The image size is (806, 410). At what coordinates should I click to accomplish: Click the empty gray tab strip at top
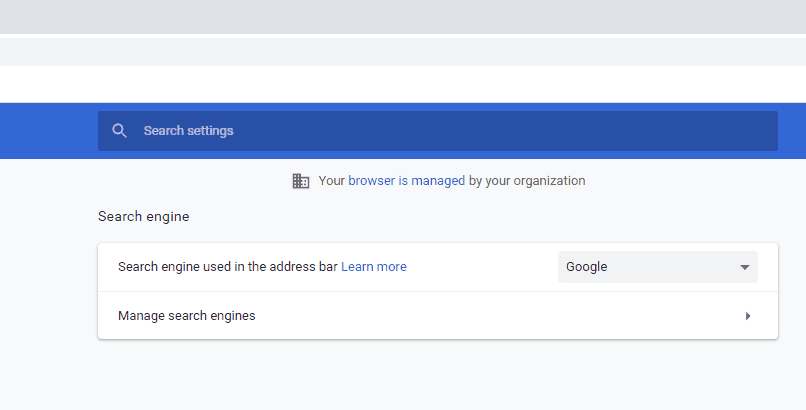[403, 16]
